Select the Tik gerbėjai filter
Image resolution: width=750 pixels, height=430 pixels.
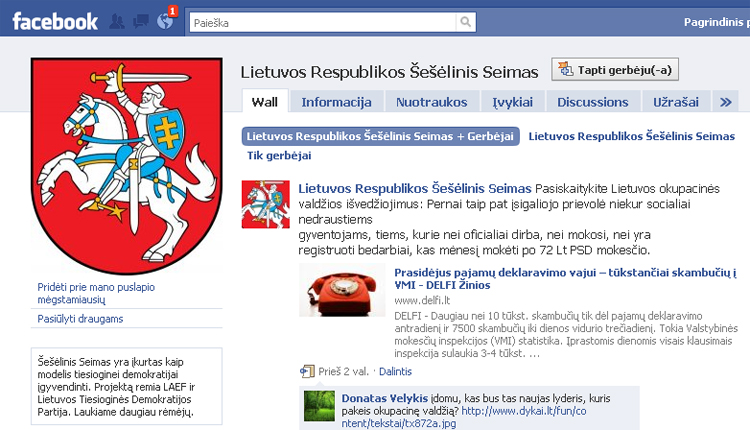[x=279, y=155]
